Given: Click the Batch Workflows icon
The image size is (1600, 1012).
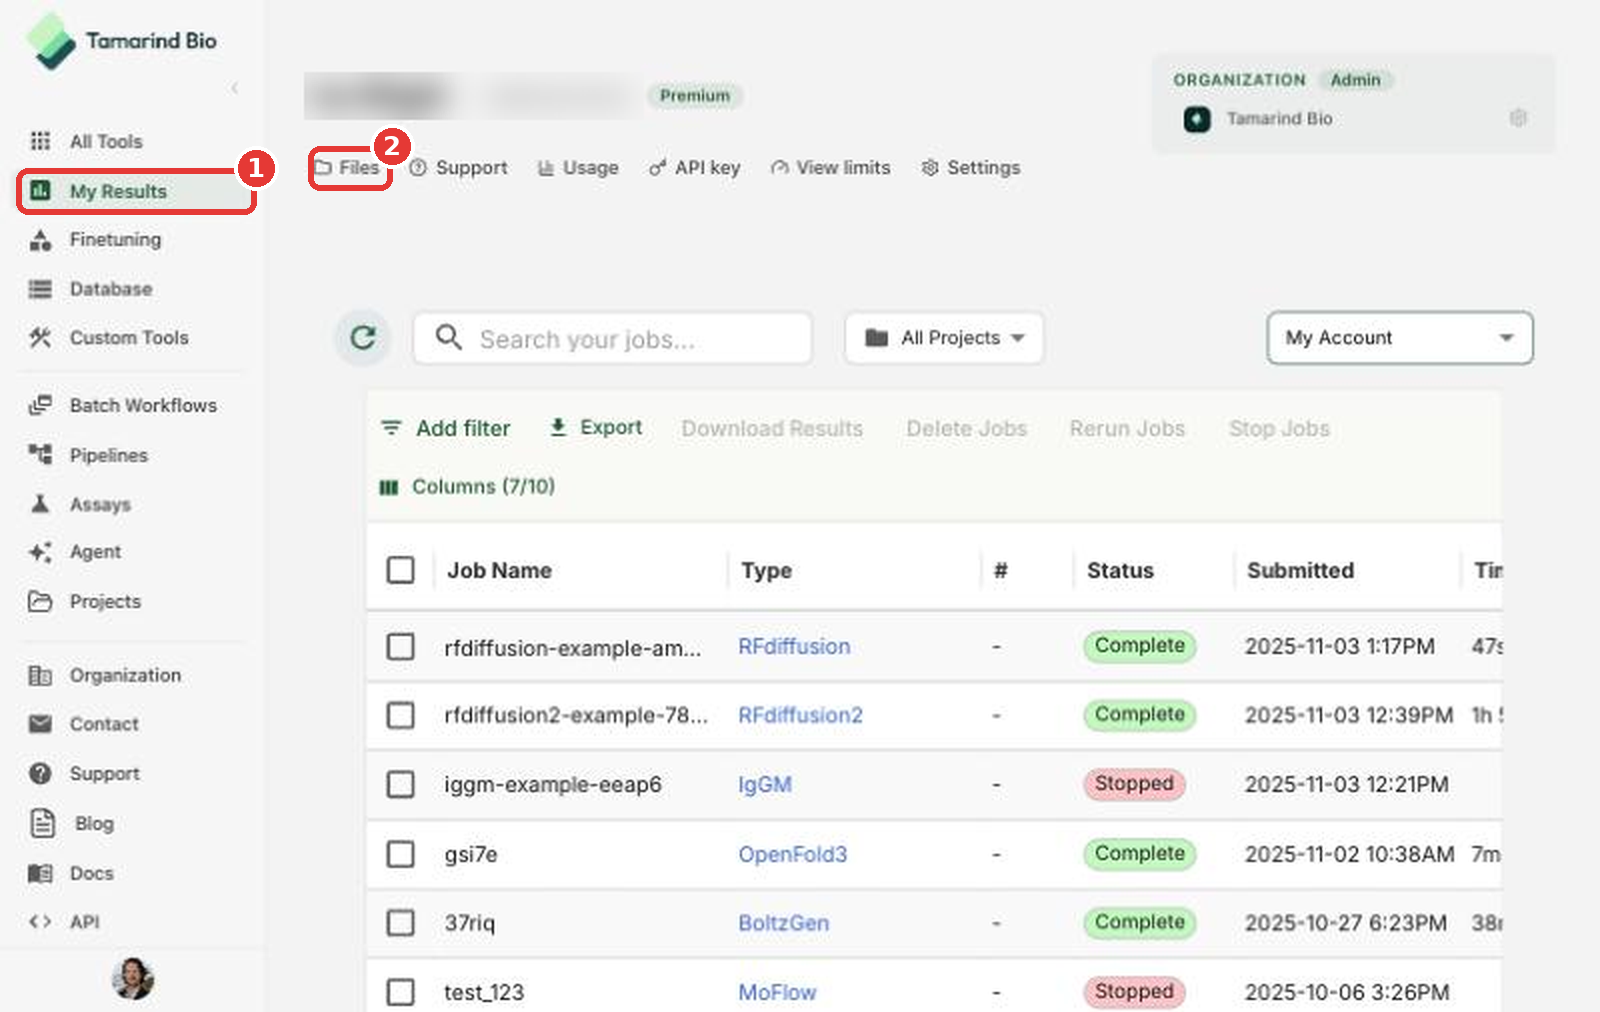Looking at the screenshot, I should 40,405.
